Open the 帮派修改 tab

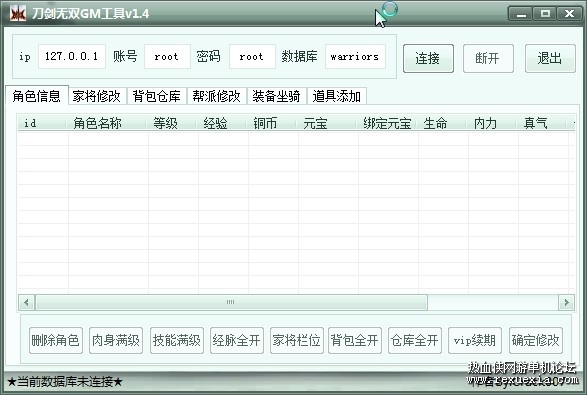click(217, 96)
